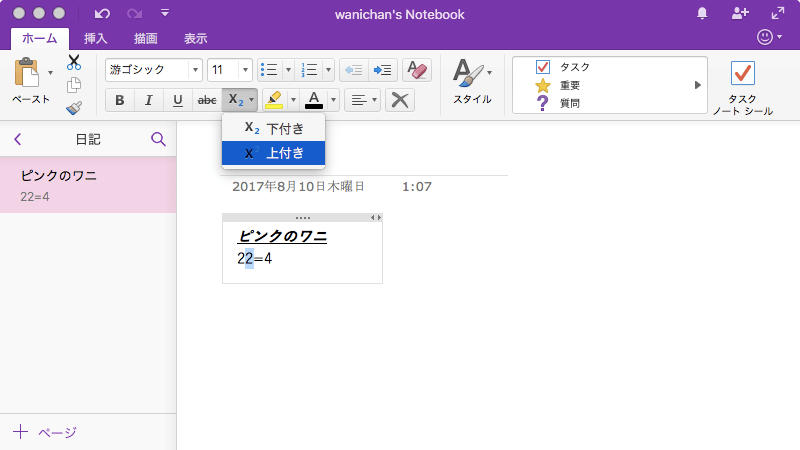Share notebook with add person icon

740,13
